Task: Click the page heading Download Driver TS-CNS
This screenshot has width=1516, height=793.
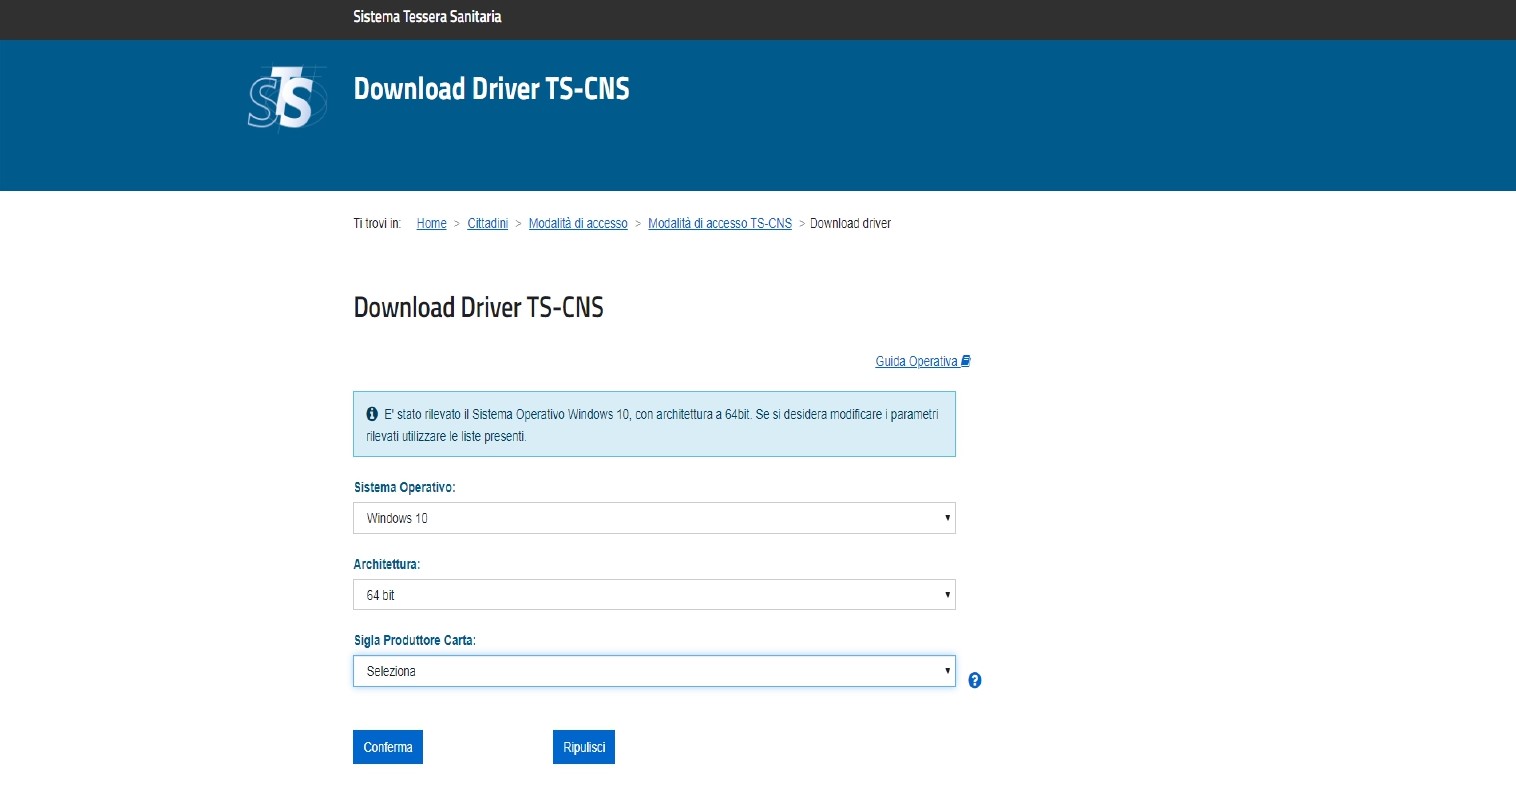Action: pyautogui.click(x=478, y=307)
